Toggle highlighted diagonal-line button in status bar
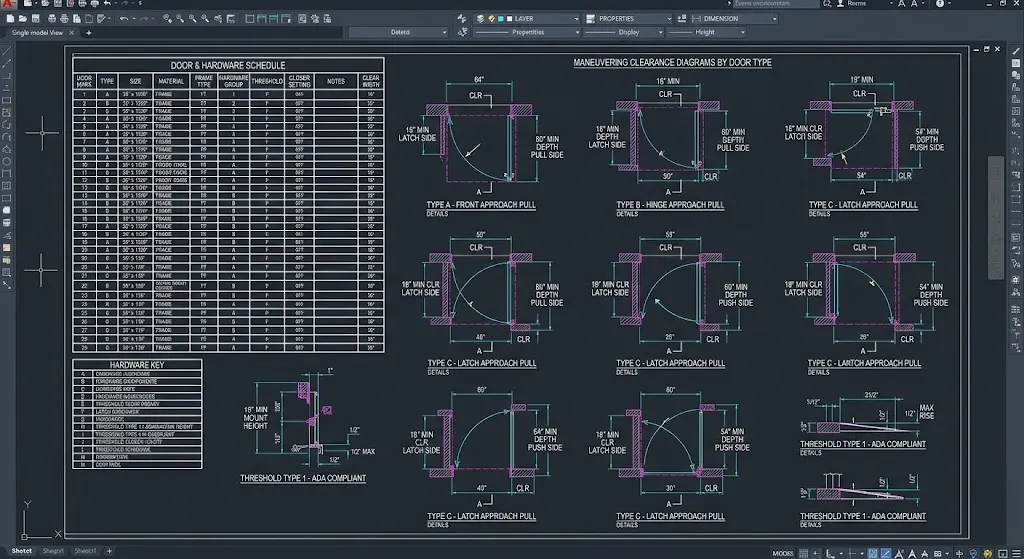Screen dimensions: 1024x559 (886, 553)
